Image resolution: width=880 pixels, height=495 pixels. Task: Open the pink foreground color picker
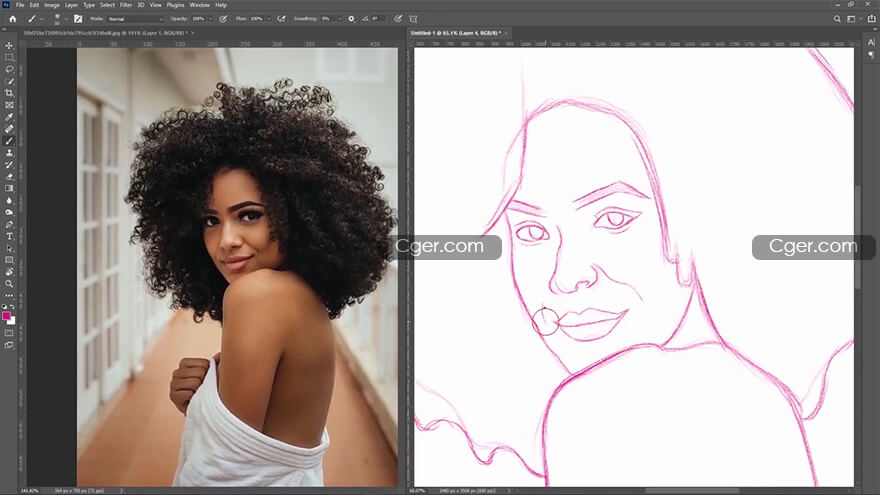click(6, 316)
